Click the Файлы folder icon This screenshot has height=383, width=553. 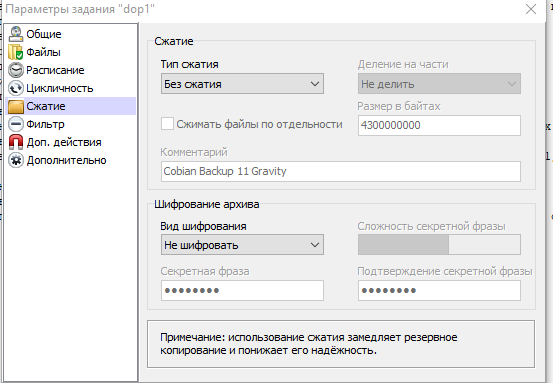pyautogui.click(x=16, y=52)
